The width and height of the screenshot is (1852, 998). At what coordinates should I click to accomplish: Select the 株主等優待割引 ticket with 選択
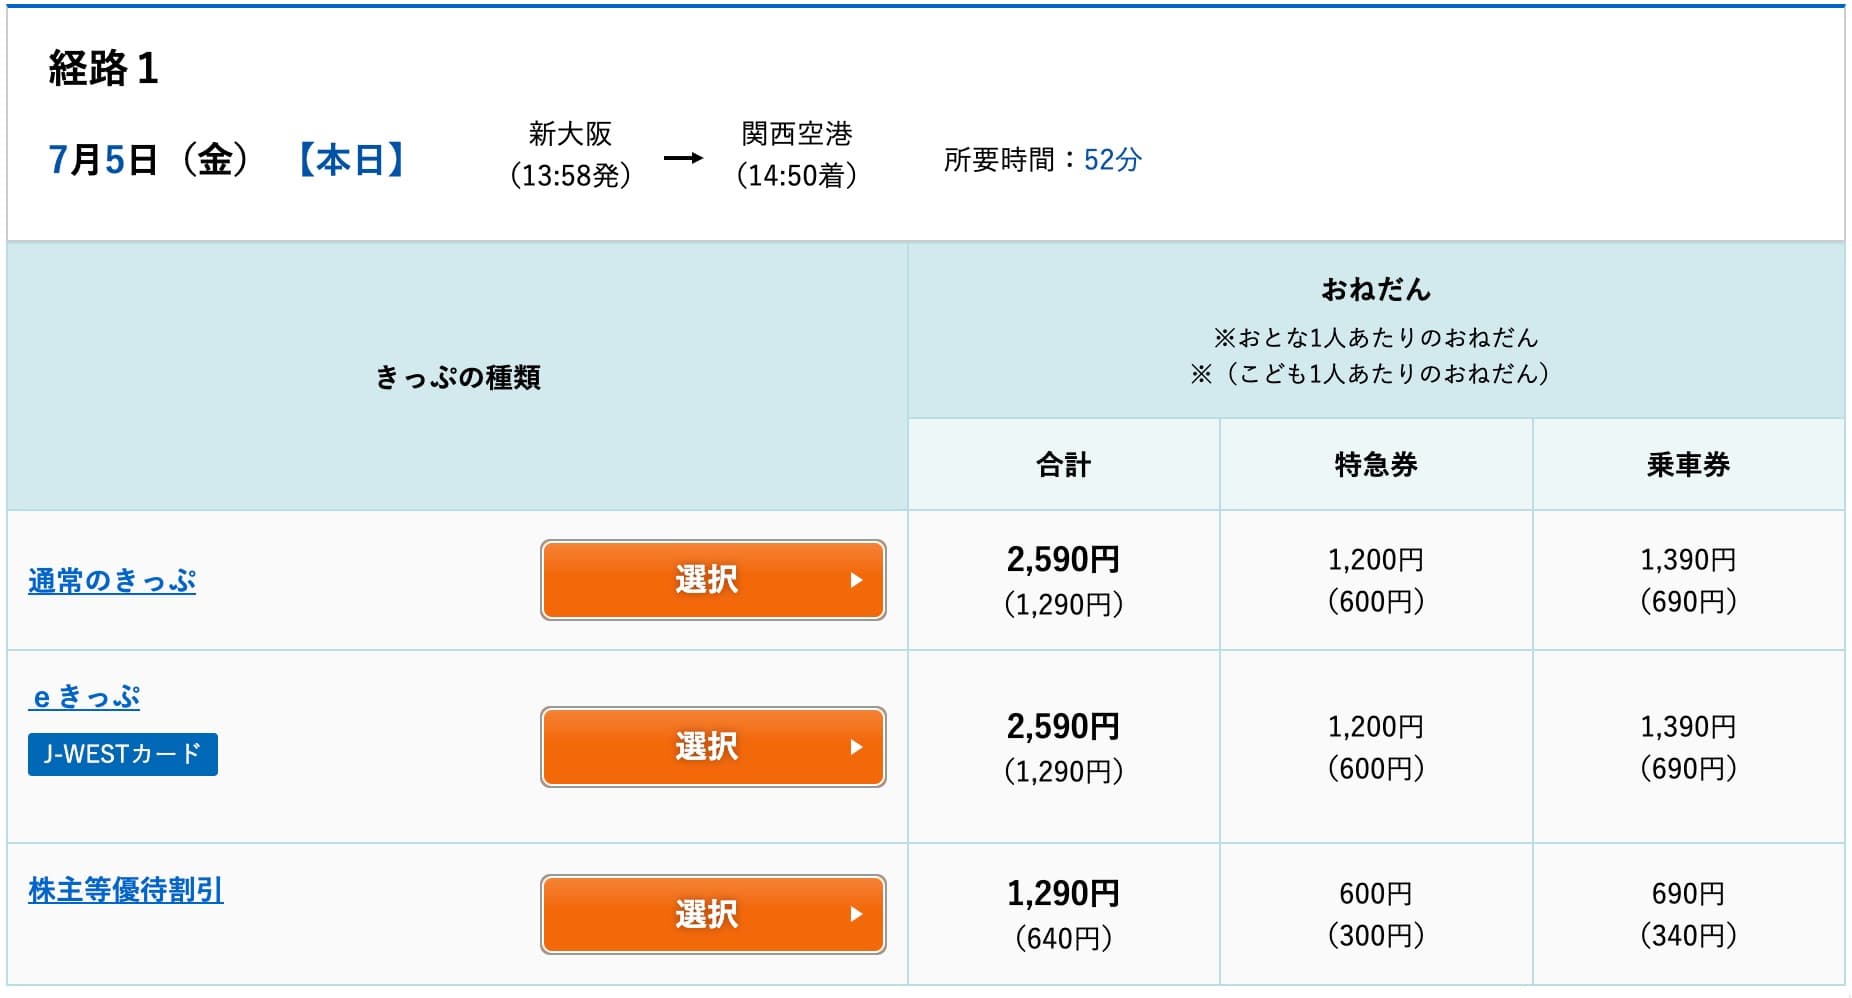[x=713, y=914]
